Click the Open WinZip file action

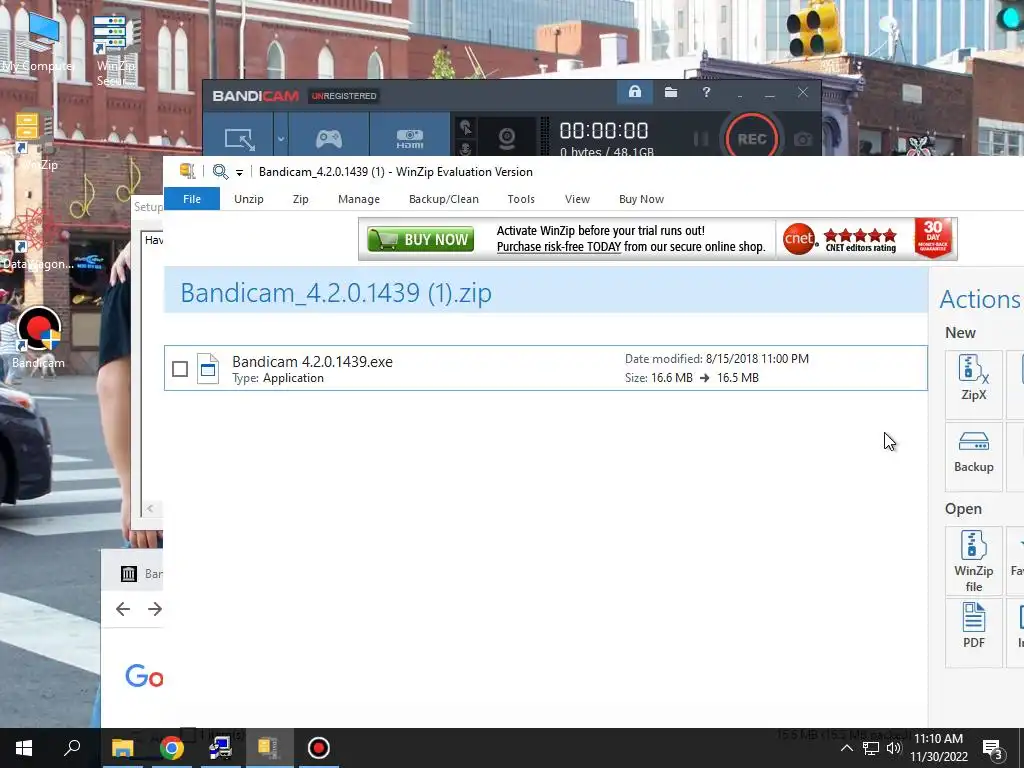[974, 560]
